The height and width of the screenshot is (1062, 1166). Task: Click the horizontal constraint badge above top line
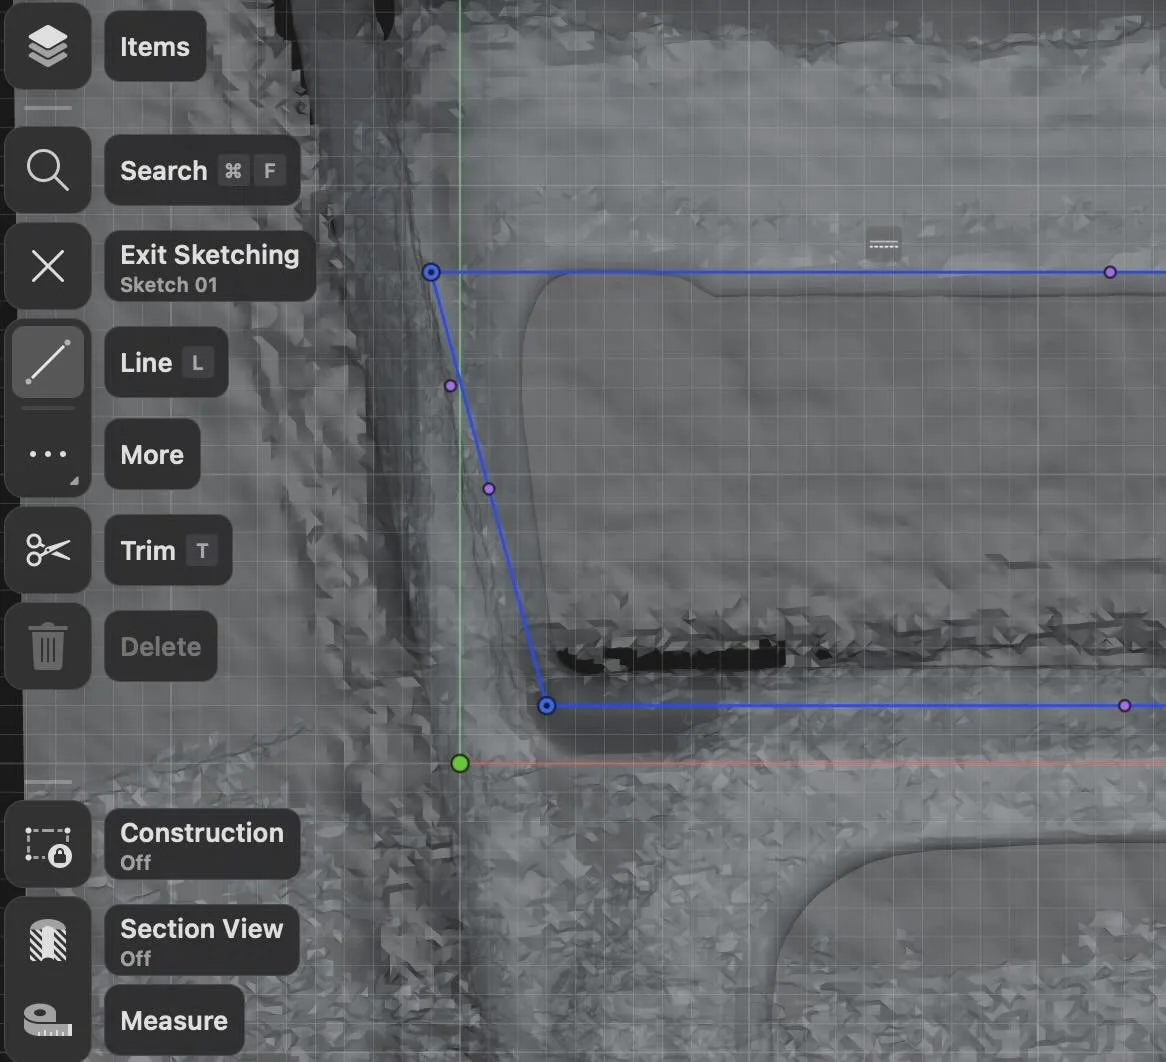[x=884, y=244]
